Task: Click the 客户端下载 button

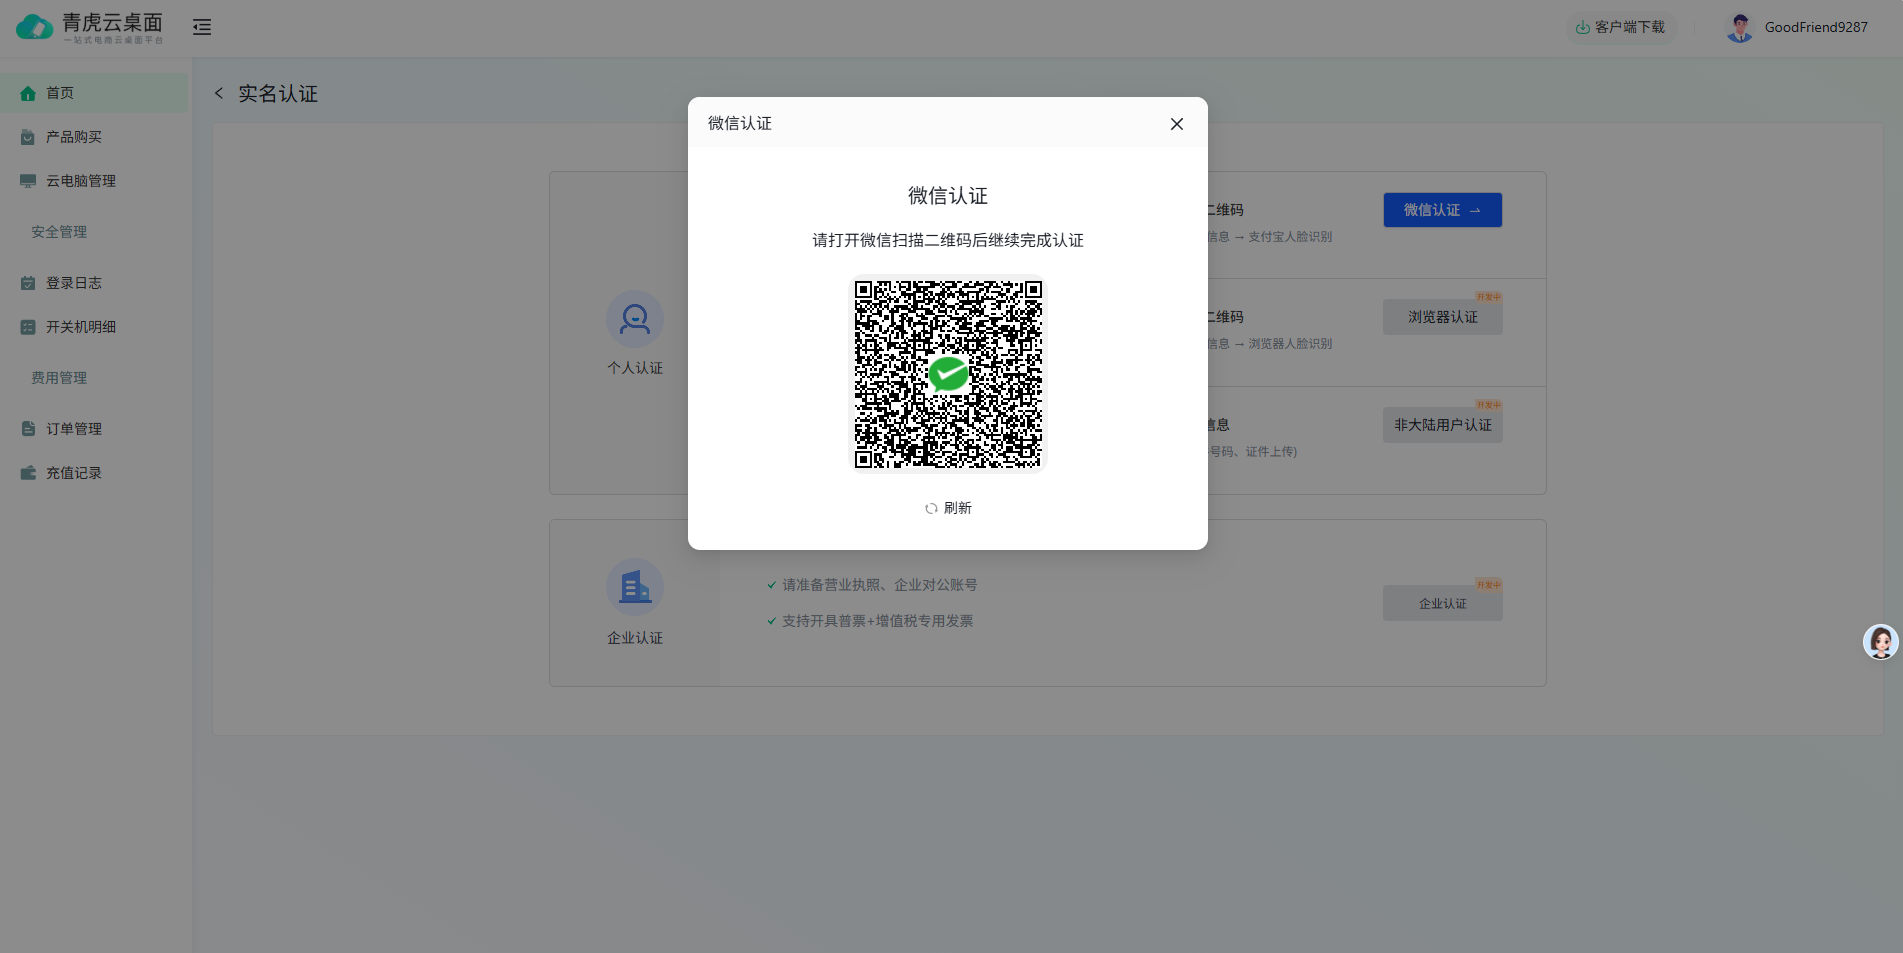Action: (1620, 27)
